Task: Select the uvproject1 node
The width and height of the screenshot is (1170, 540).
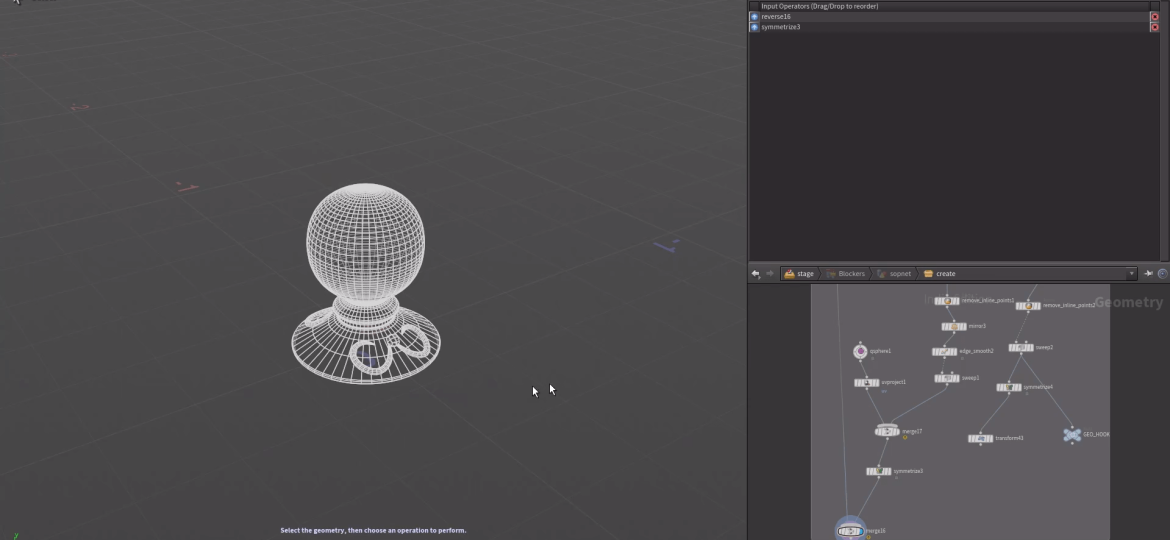Action: [x=866, y=382]
